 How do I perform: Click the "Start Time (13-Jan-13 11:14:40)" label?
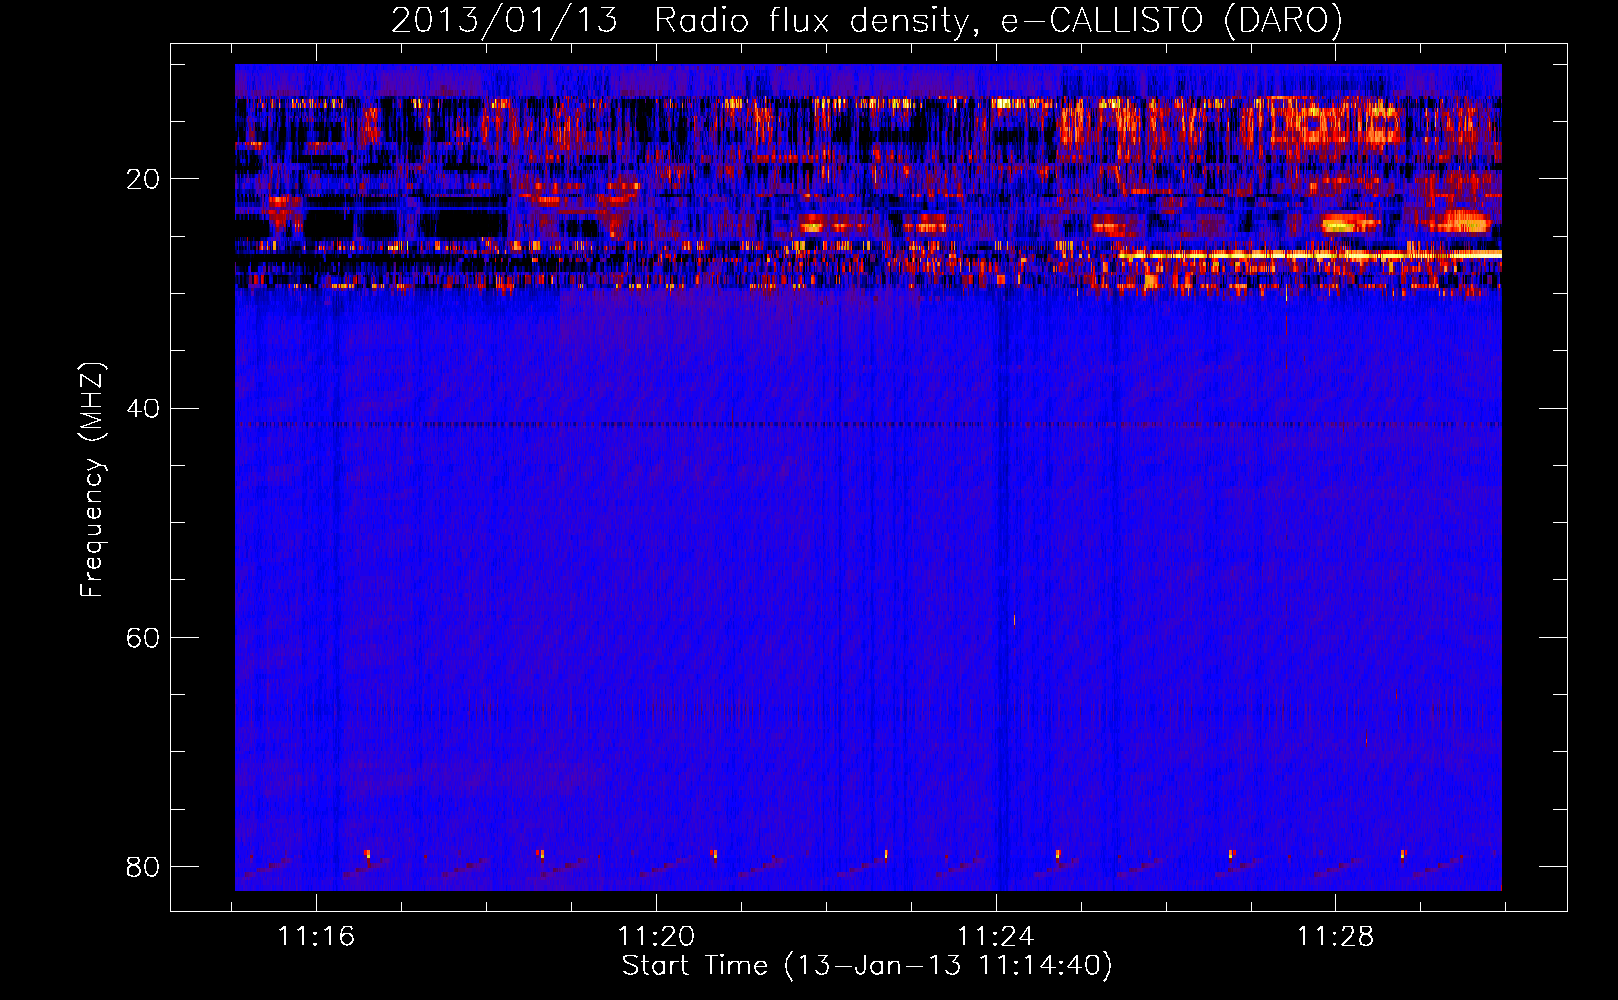point(867,966)
